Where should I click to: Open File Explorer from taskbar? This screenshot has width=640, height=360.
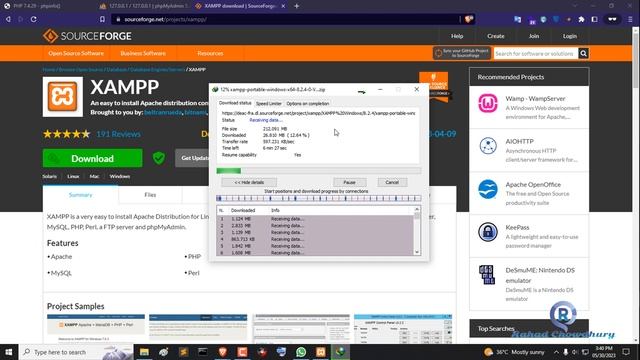(144, 352)
